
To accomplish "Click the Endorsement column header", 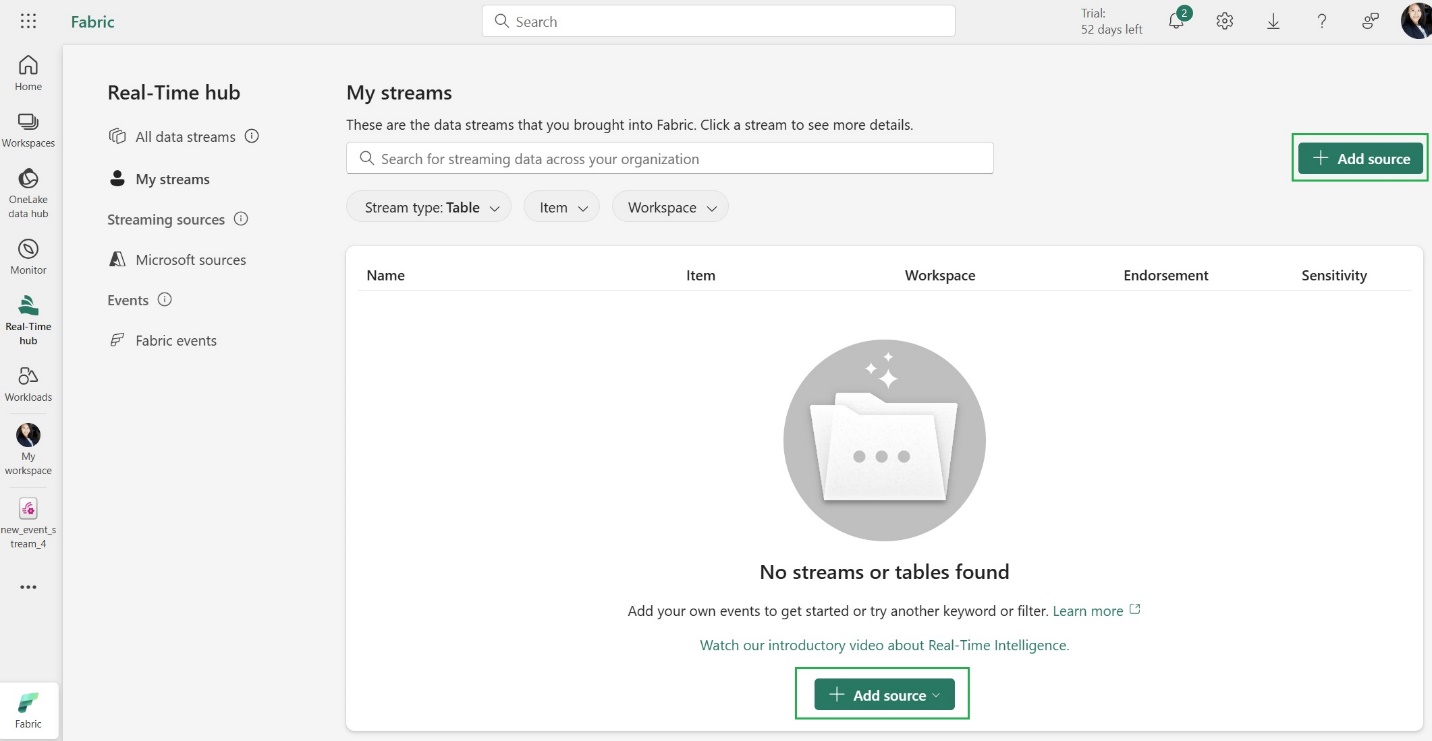I will pos(1166,275).
